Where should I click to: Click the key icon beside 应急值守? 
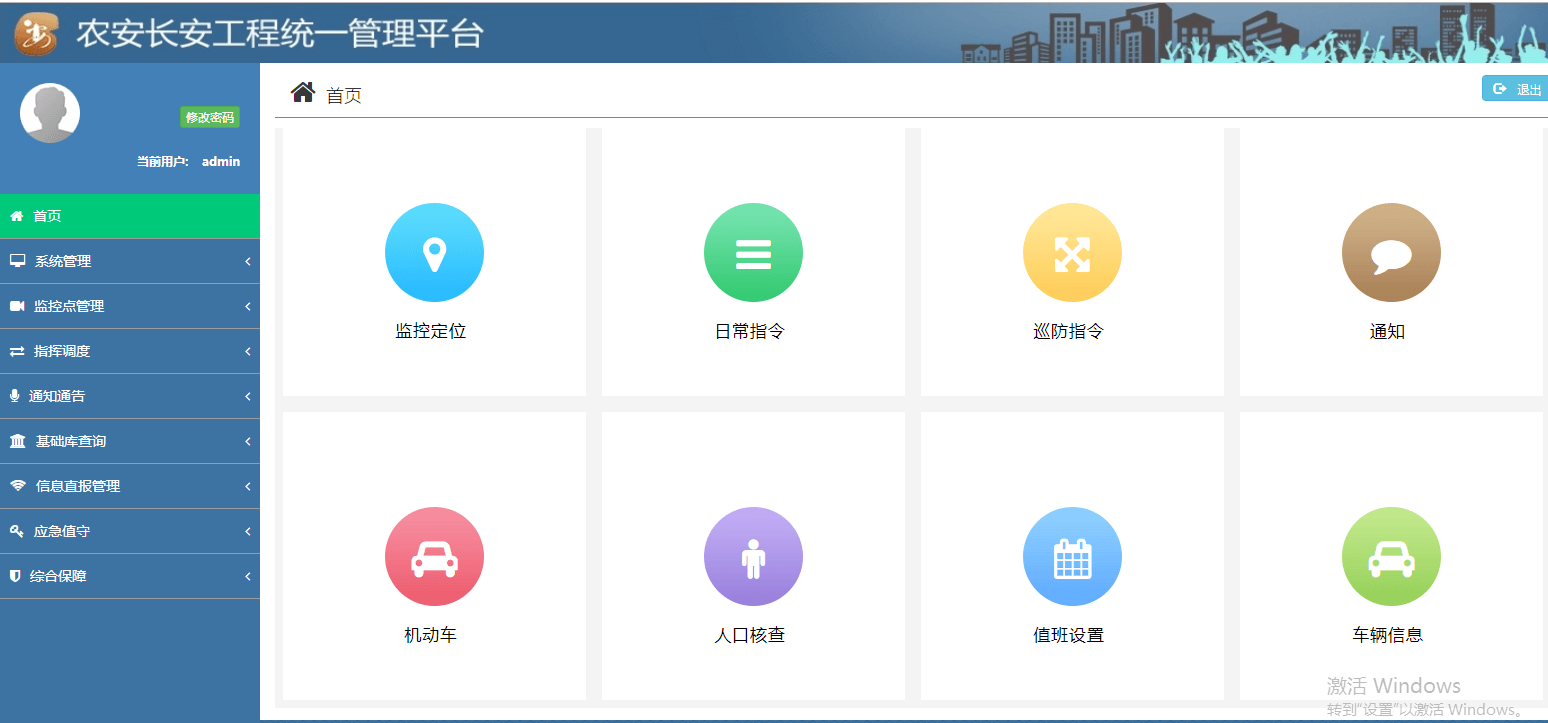pyautogui.click(x=17, y=531)
